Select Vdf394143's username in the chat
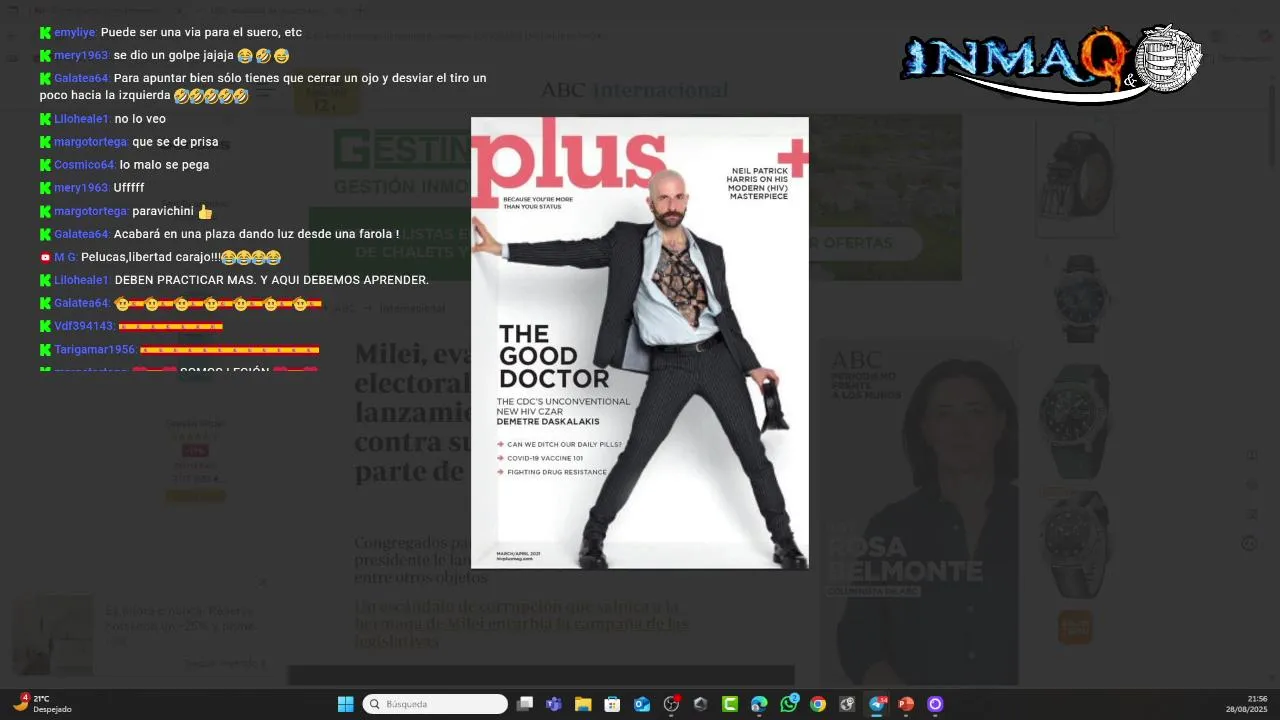Image resolution: width=1280 pixels, height=720 pixels. (84, 326)
